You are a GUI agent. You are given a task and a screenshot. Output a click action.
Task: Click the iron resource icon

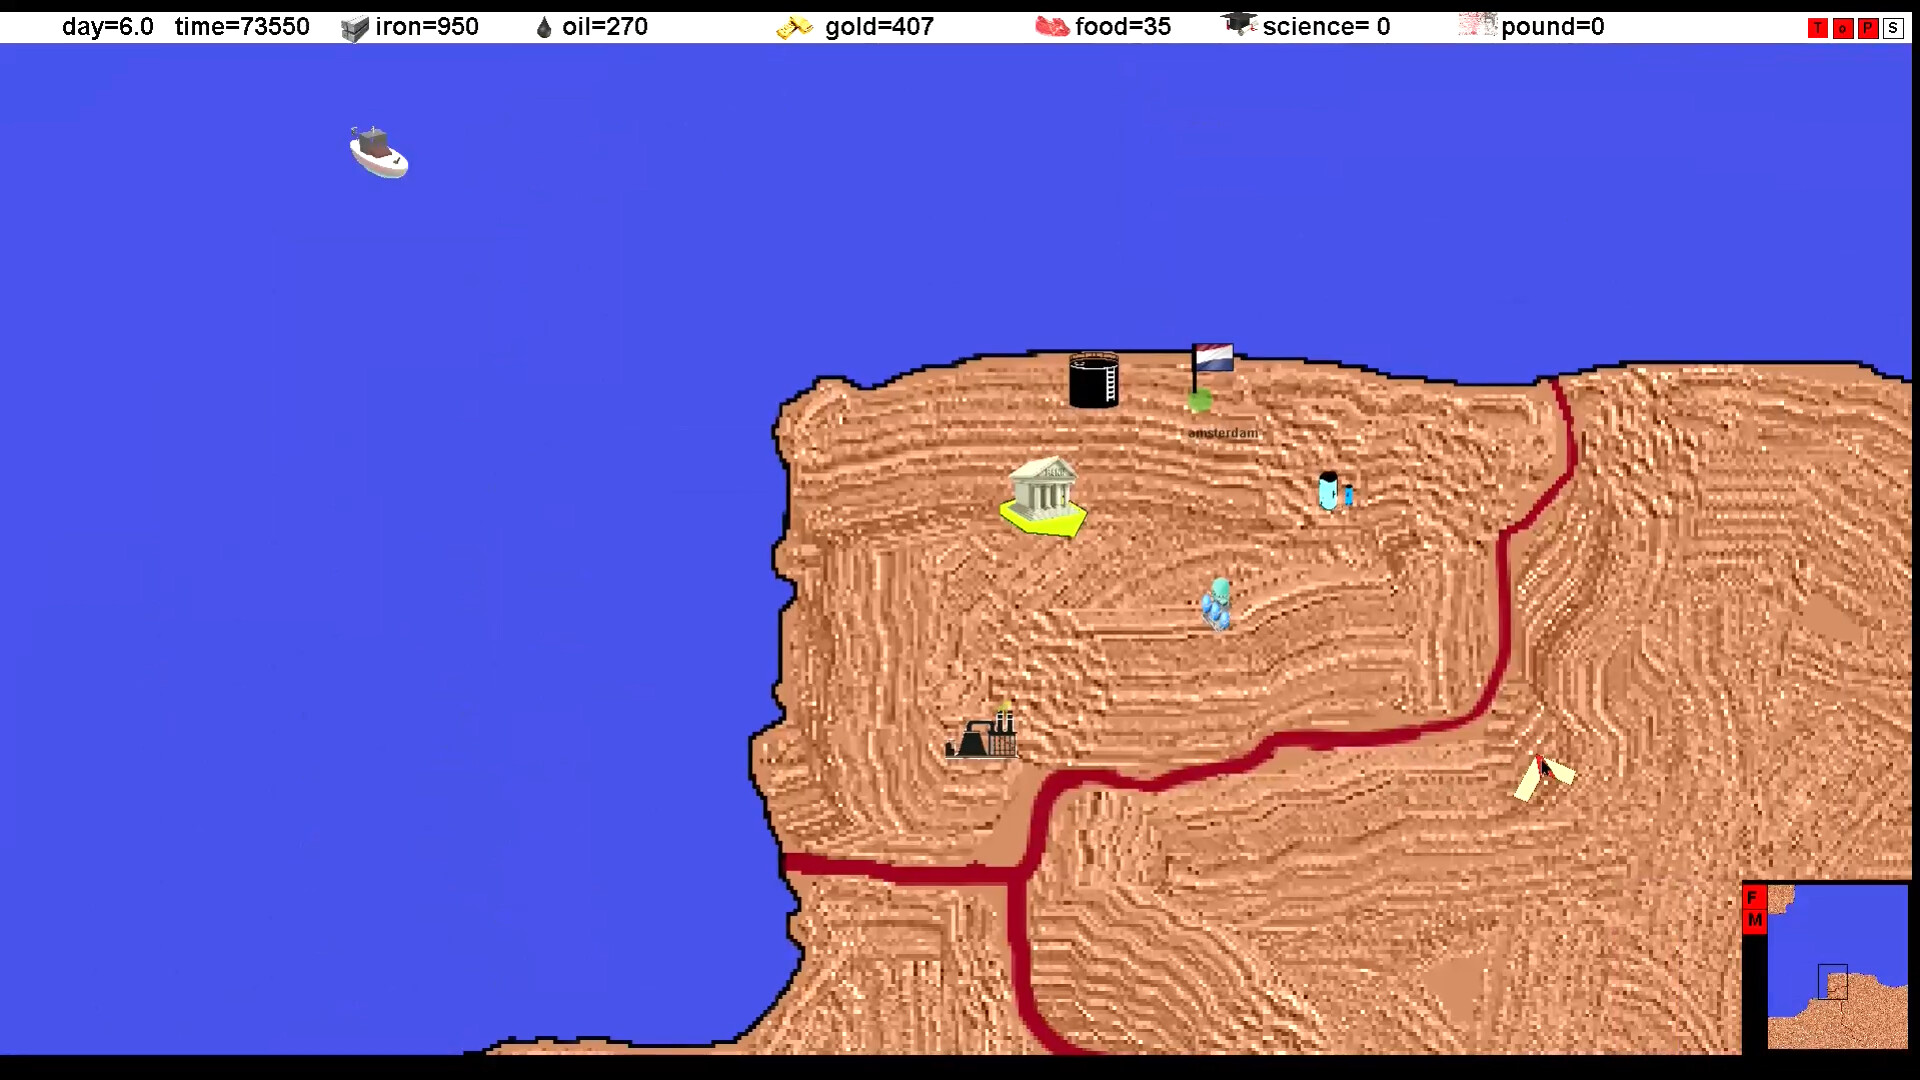pyautogui.click(x=354, y=28)
